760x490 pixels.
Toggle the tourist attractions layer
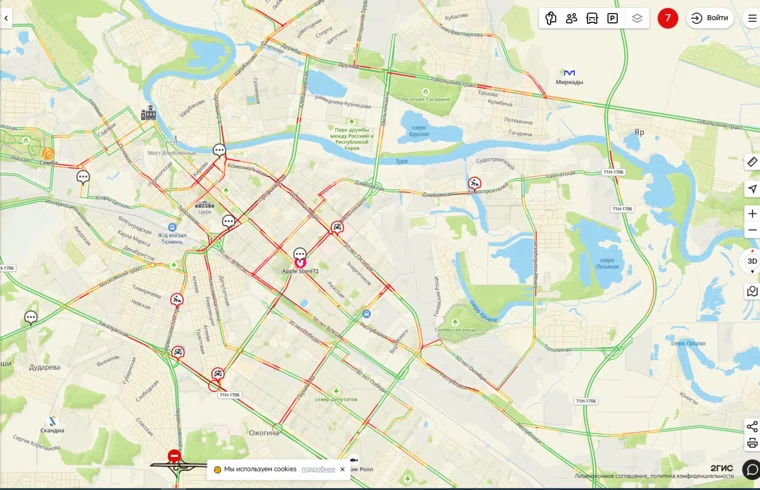[x=551, y=18]
